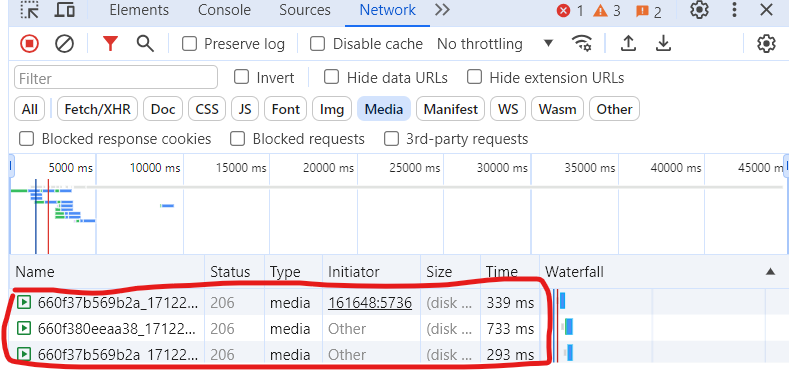The image size is (789, 370).
Task: Click the red error count badge
Action: click(x=570, y=11)
